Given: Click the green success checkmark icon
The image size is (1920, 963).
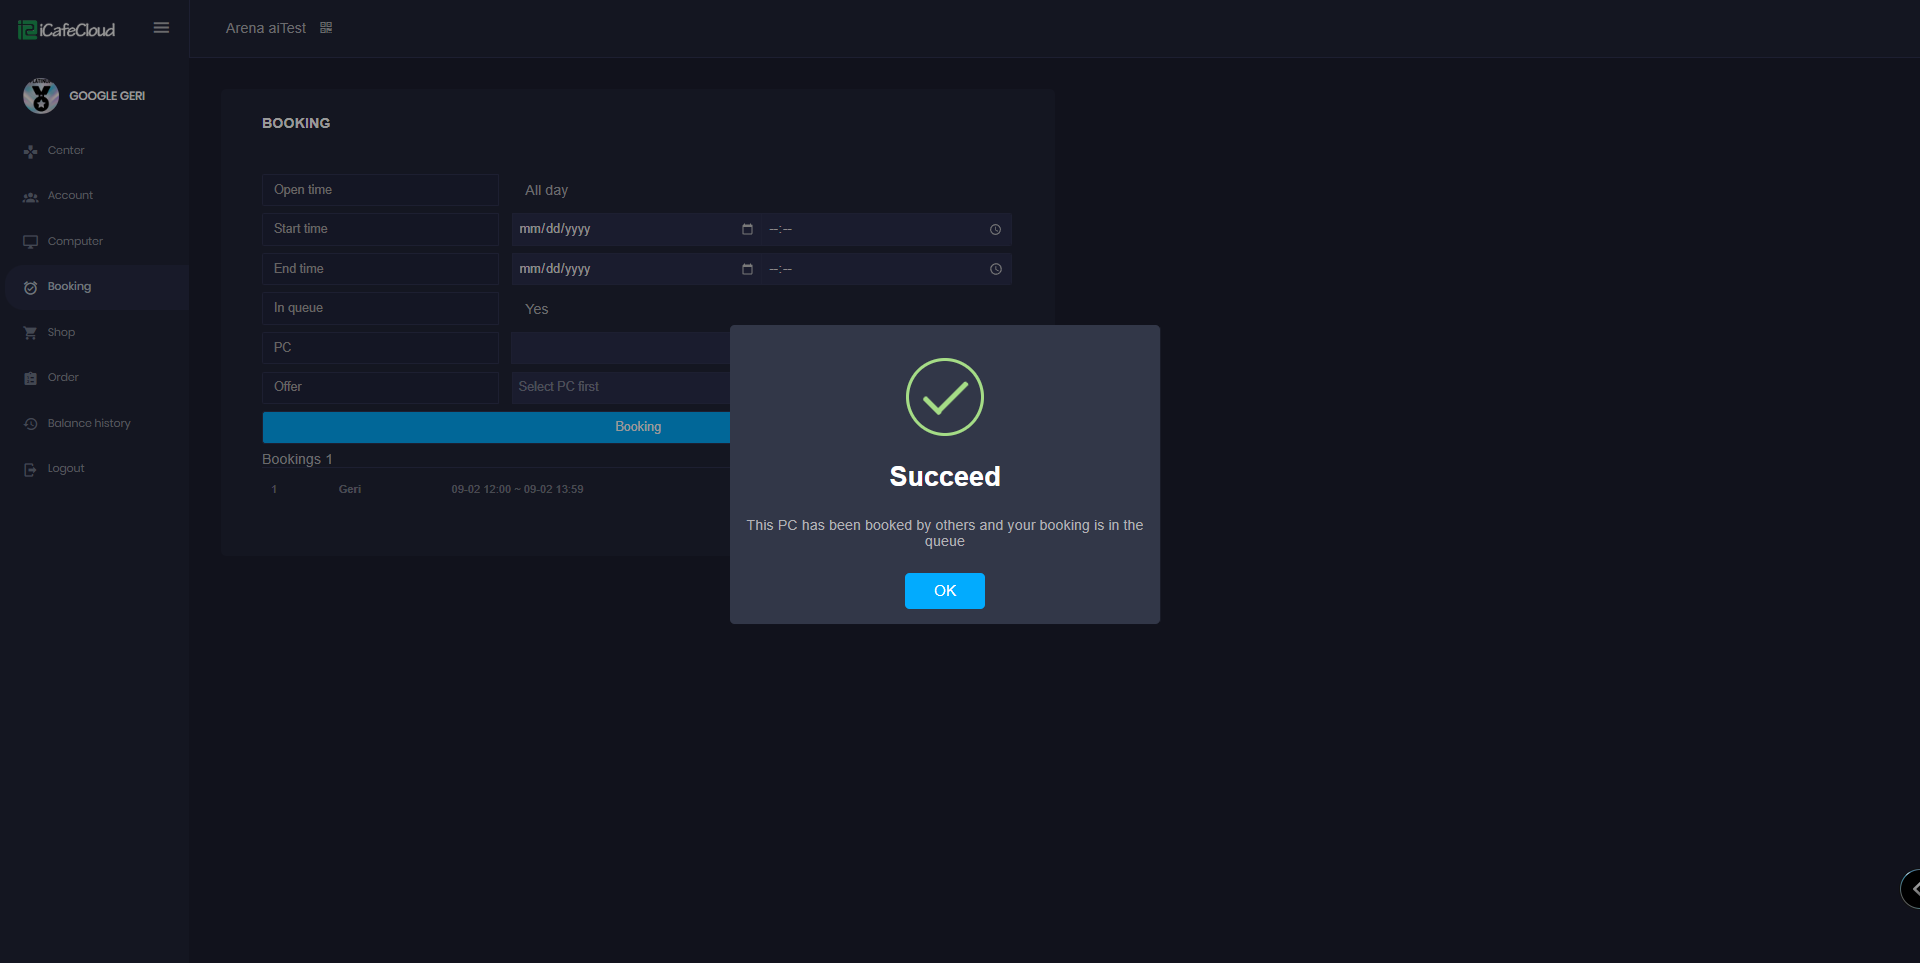Looking at the screenshot, I should point(945,397).
